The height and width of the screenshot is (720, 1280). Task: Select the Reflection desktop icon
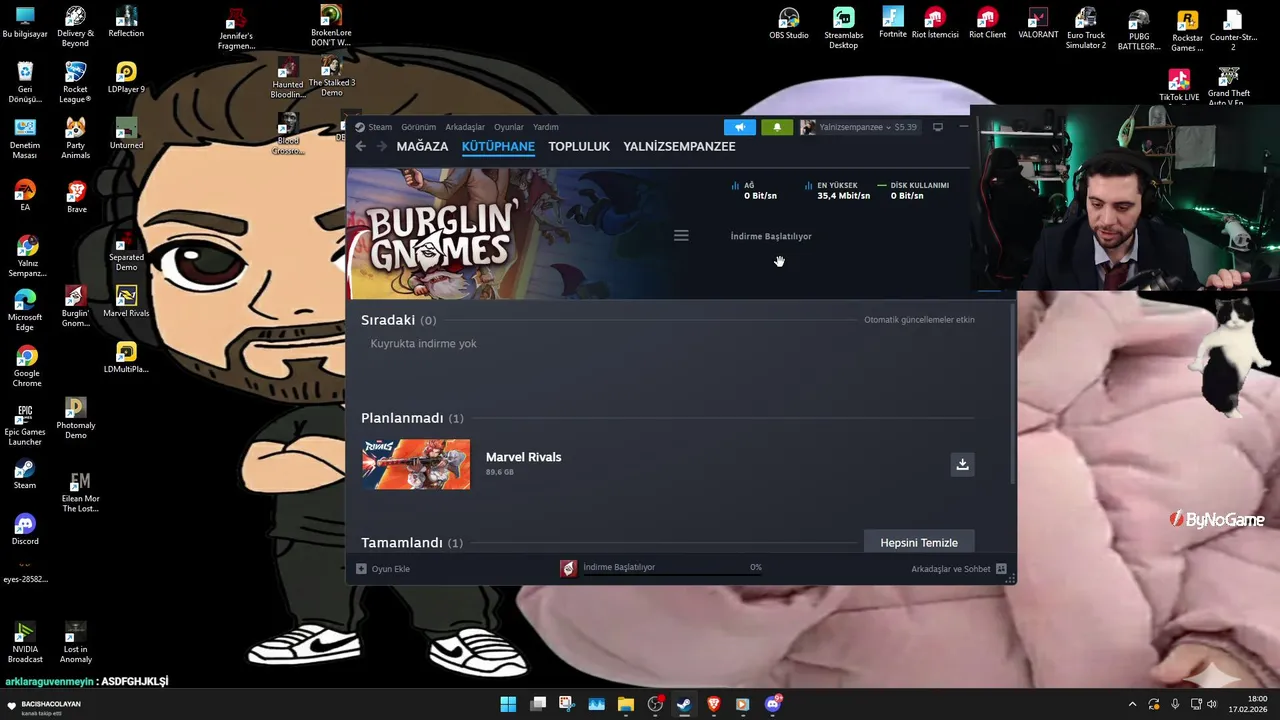coord(126,23)
